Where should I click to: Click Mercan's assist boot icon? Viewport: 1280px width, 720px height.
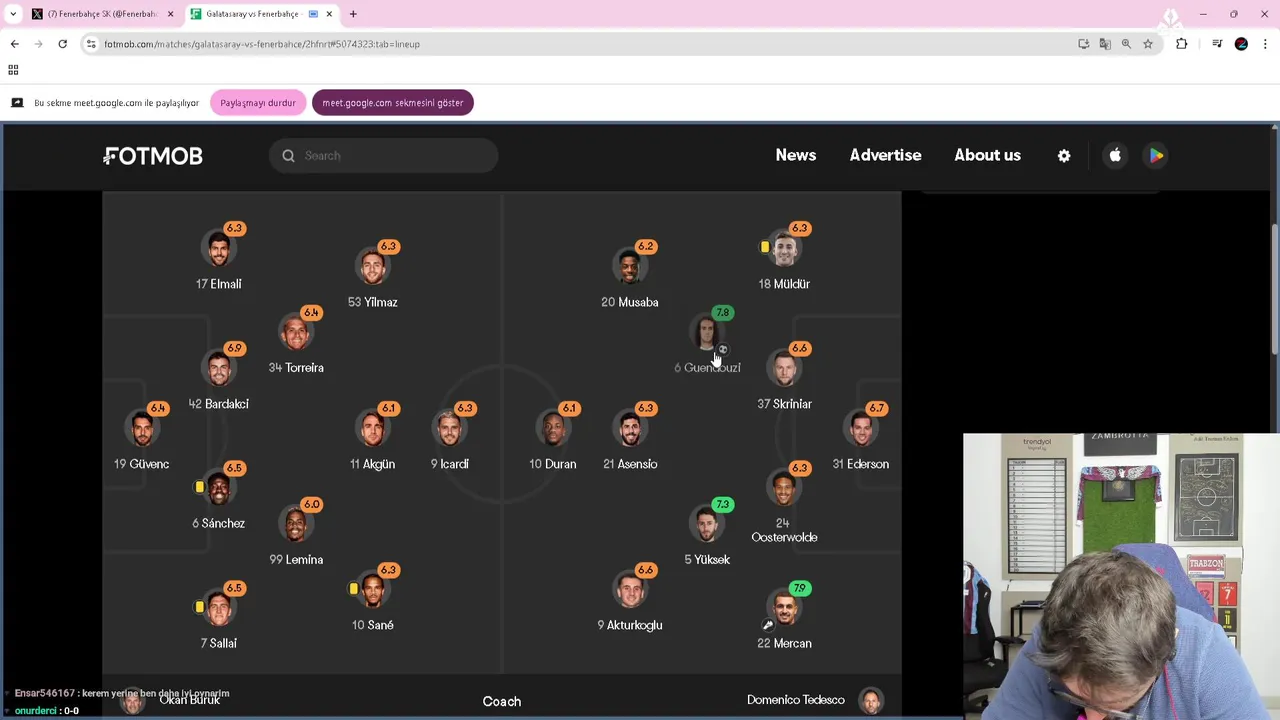point(768,625)
